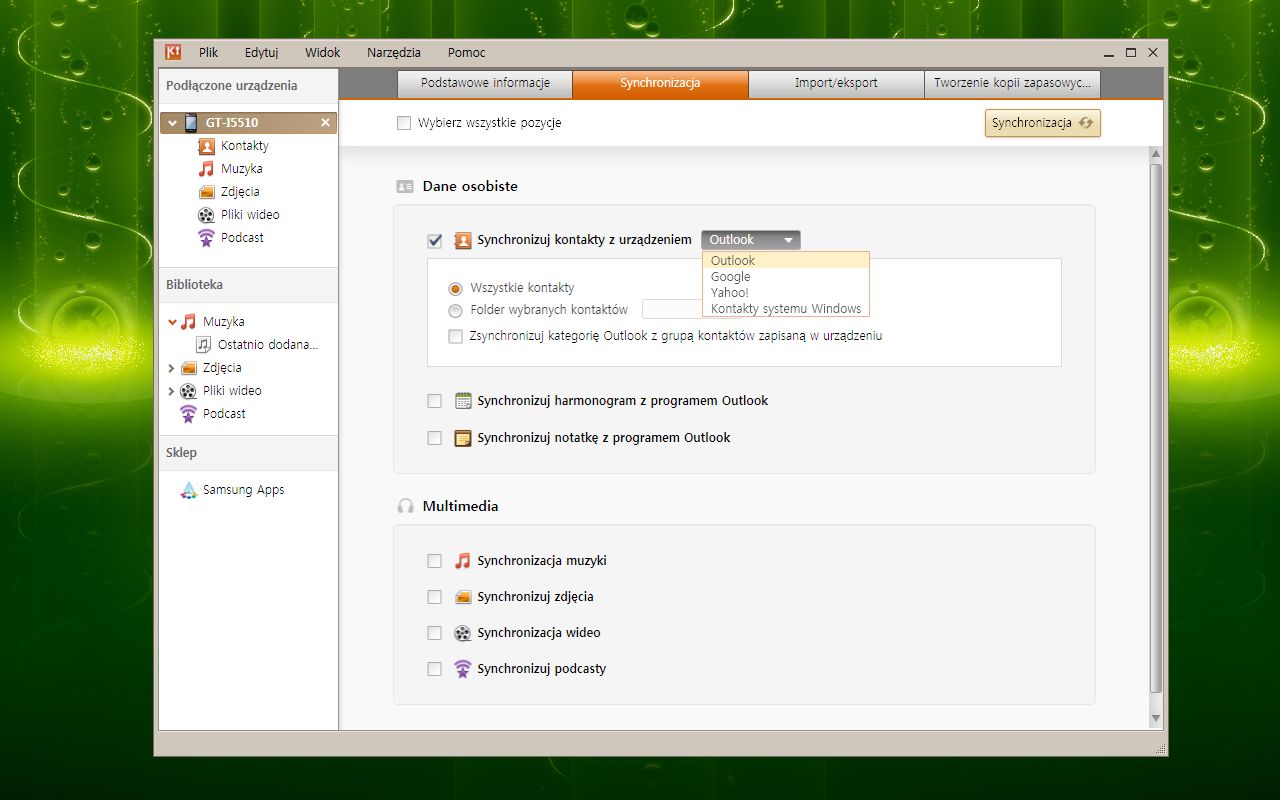The image size is (1280, 800).
Task: Check Synchronizuj harmonogram z programem Outlook
Action: (x=434, y=401)
